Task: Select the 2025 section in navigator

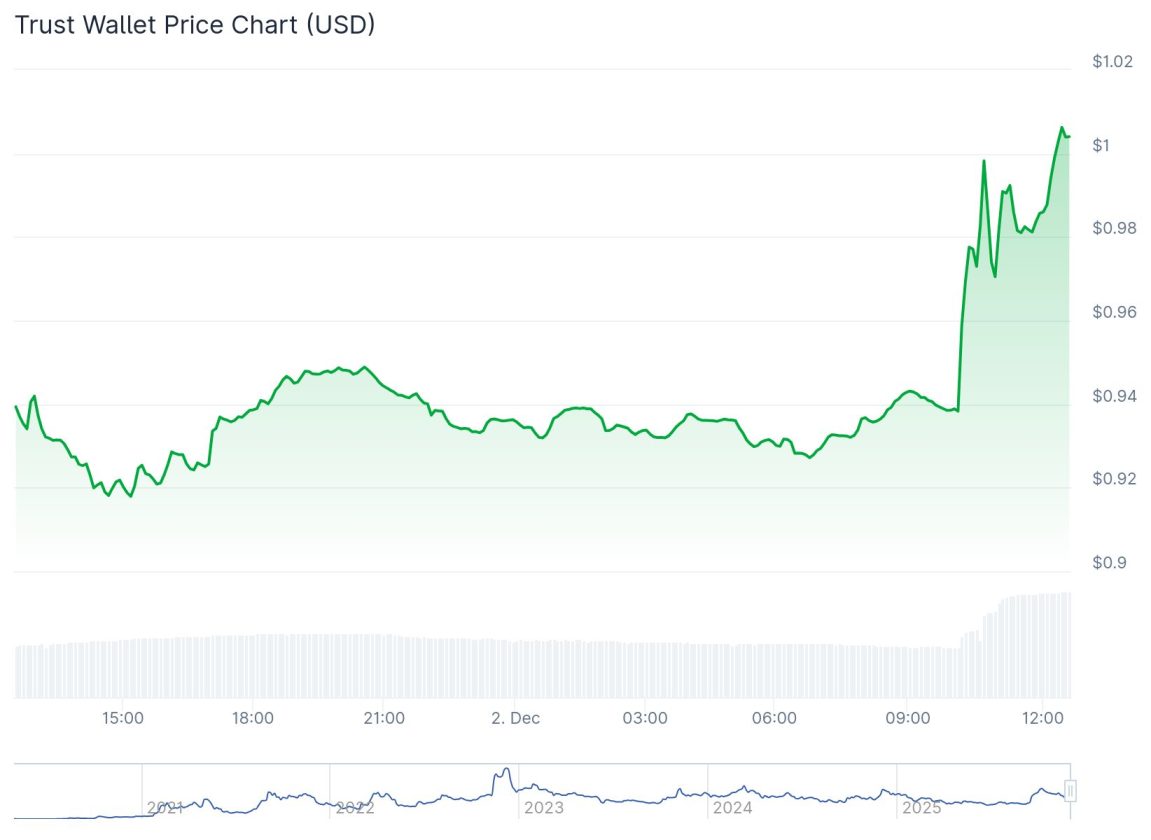Action: [921, 807]
